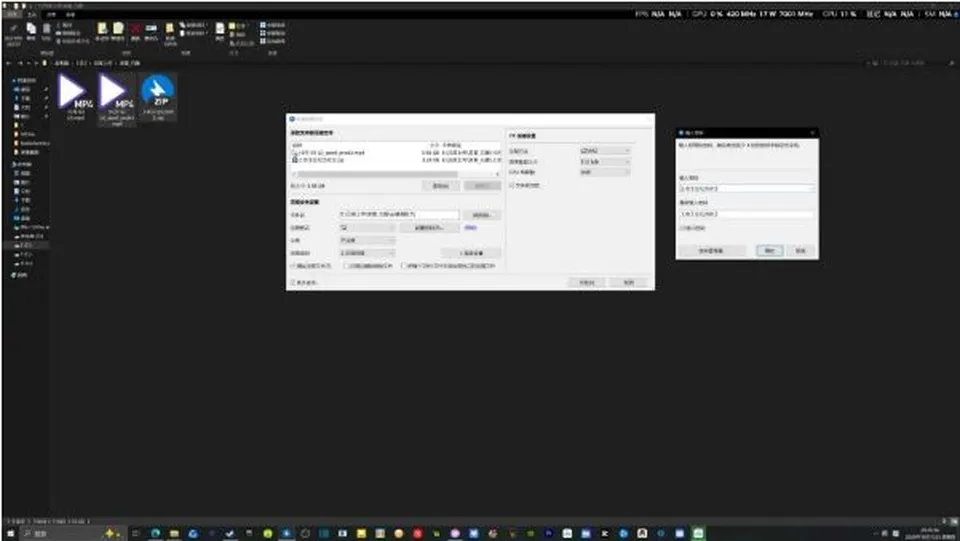Toggle More options checkbox at dialog bottom-left
The width and height of the screenshot is (960, 541).
293,282
